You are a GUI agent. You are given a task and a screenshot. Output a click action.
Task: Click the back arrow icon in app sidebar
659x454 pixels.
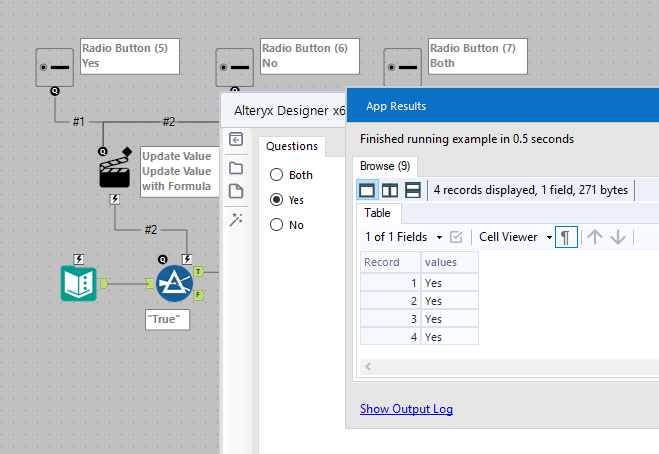pyautogui.click(x=236, y=139)
